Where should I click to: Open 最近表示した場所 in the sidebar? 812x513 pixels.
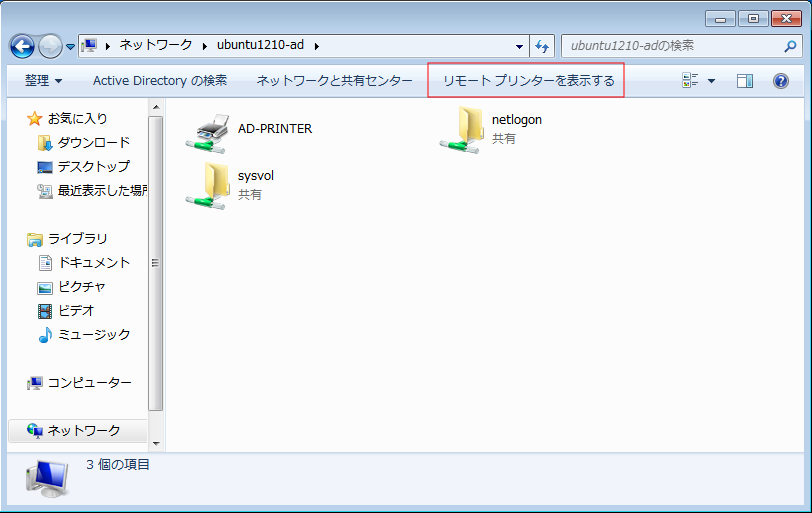(102, 190)
